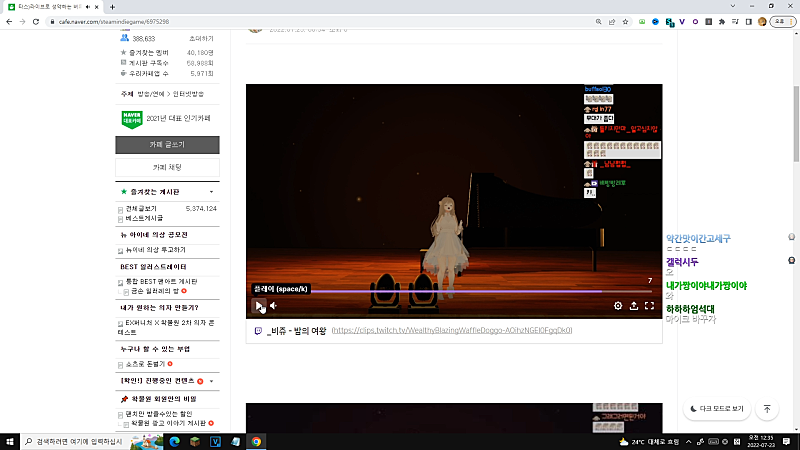Click the 카페 글쓰기 button
The width and height of the screenshot is (800, 450).
[x=167, y=145]
